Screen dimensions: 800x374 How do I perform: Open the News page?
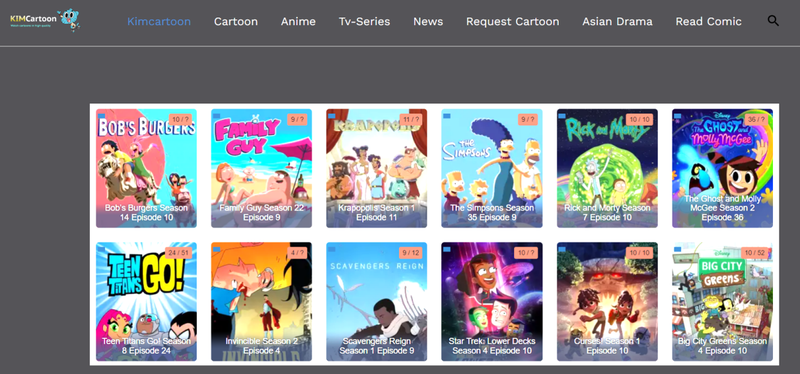[x=428, y=21]
